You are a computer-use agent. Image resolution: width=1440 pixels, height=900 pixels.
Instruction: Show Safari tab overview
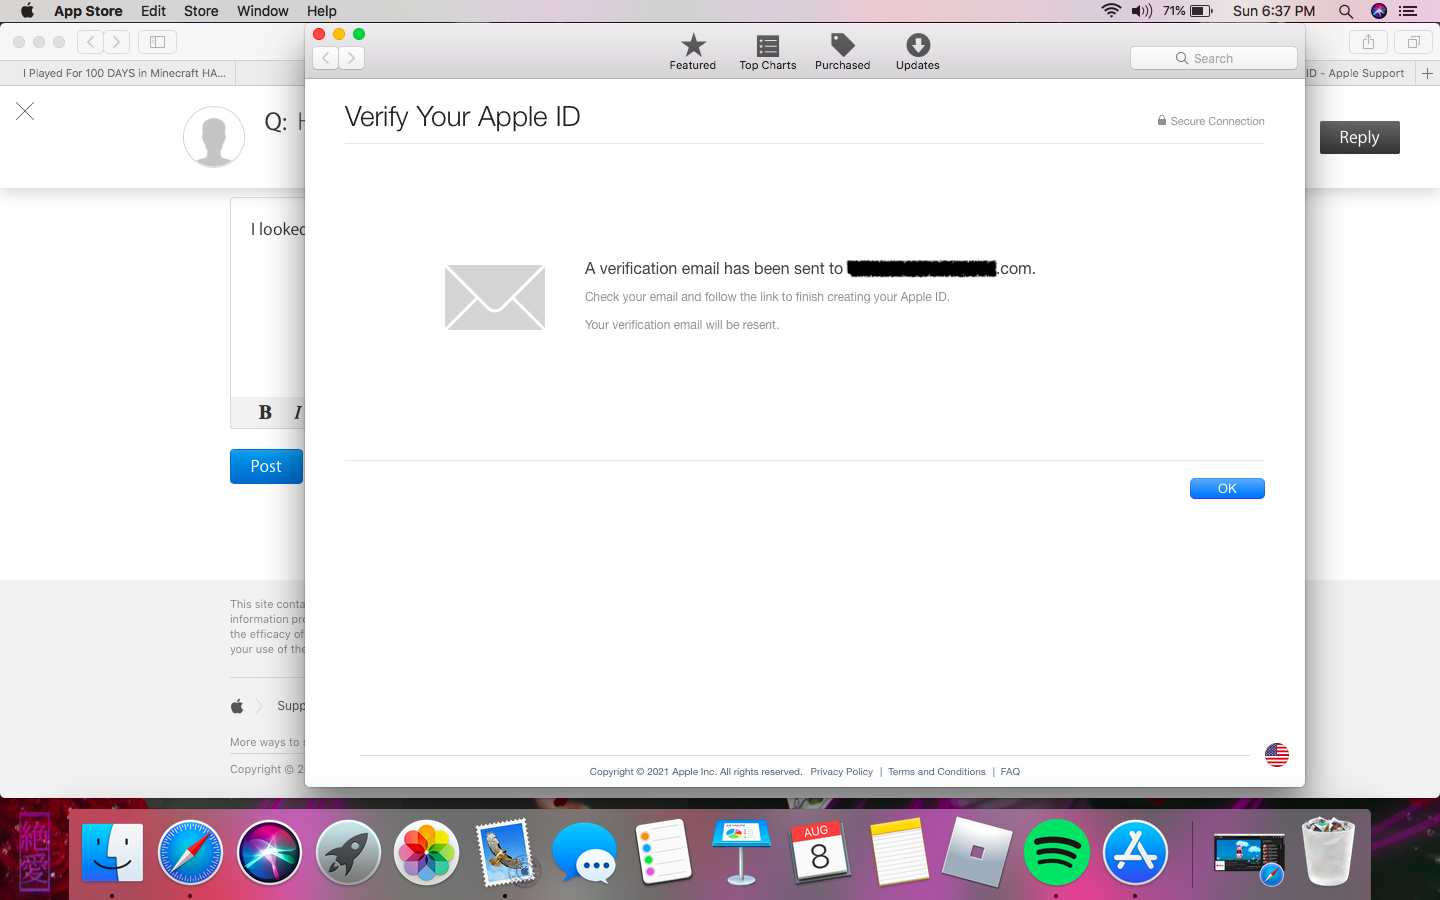(x=1414, y=42)
